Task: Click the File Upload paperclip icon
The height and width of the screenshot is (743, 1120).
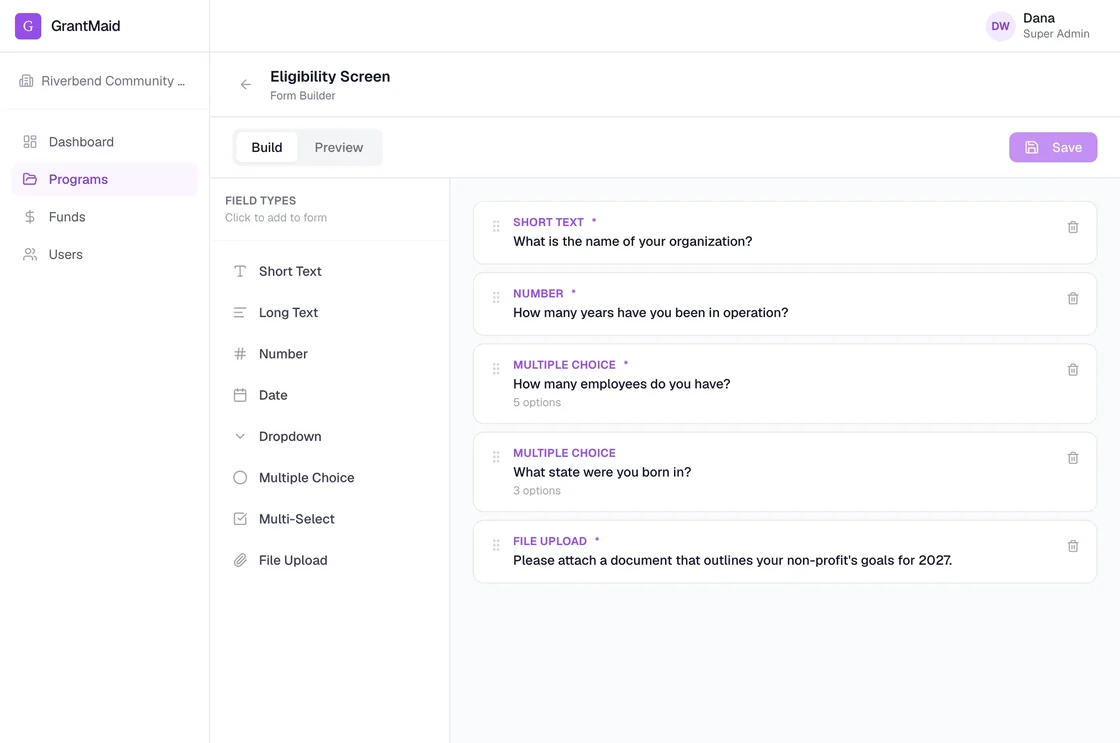Action: click(240, 560)
